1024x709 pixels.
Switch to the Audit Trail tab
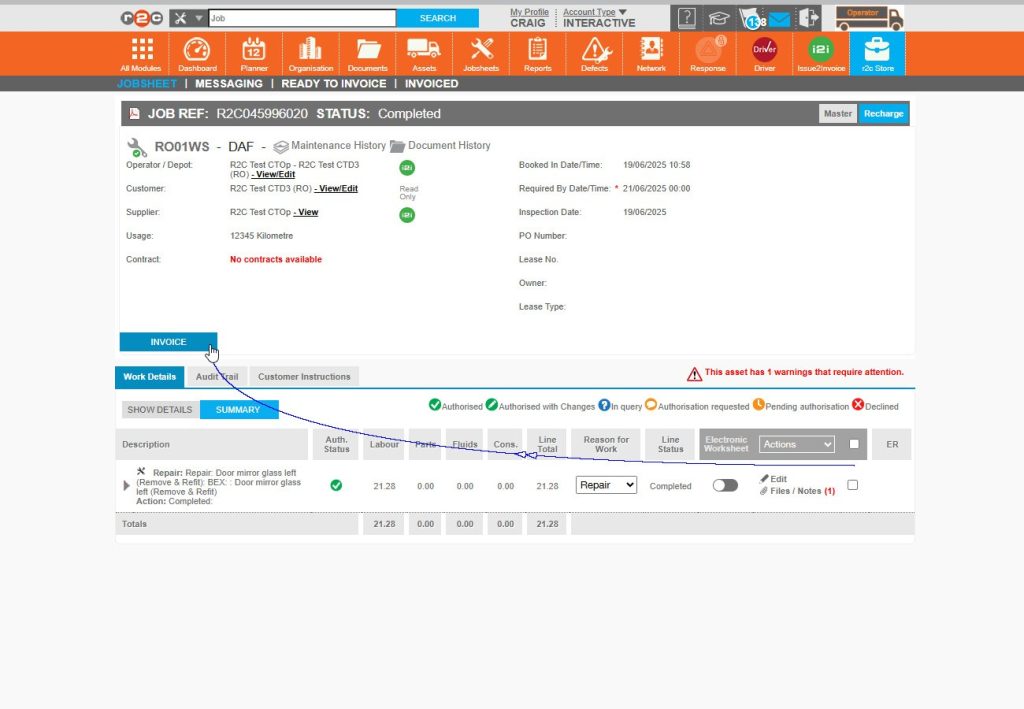pos(216,376)
